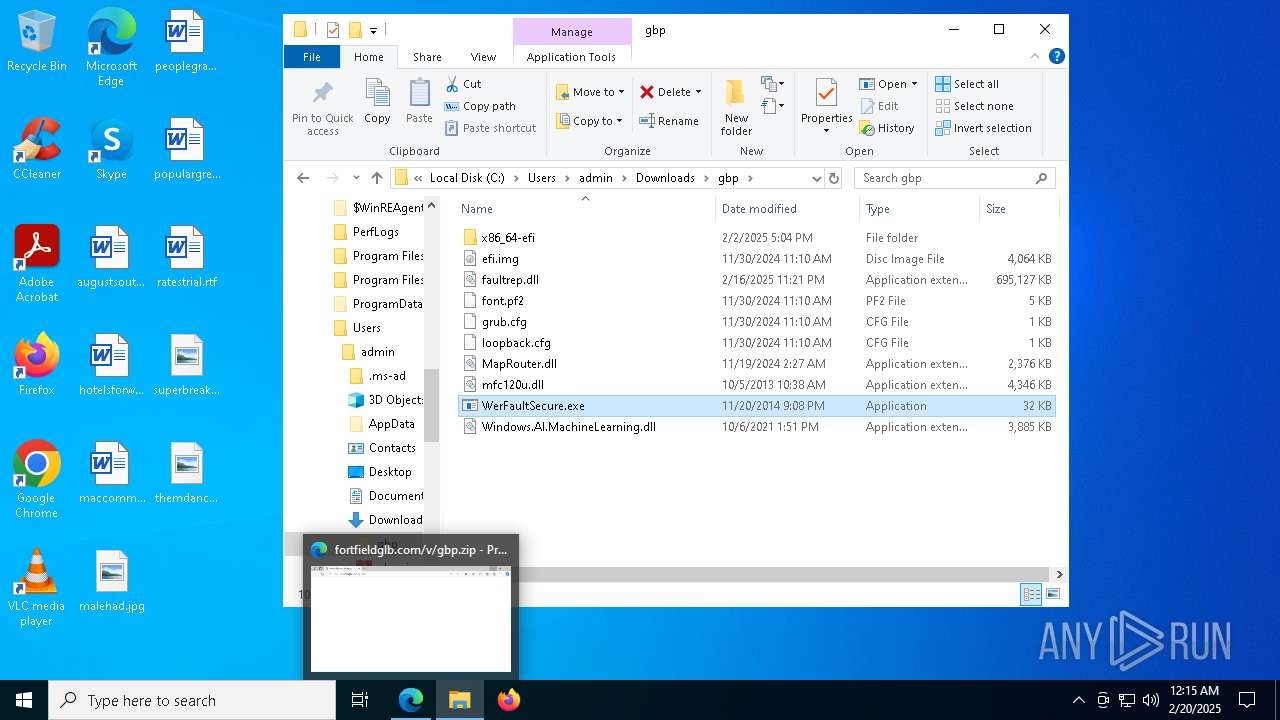The width and height of the screenshot is (1280, 720).
Task: Click the Manage contextual tab
Action: click(572, 32)
